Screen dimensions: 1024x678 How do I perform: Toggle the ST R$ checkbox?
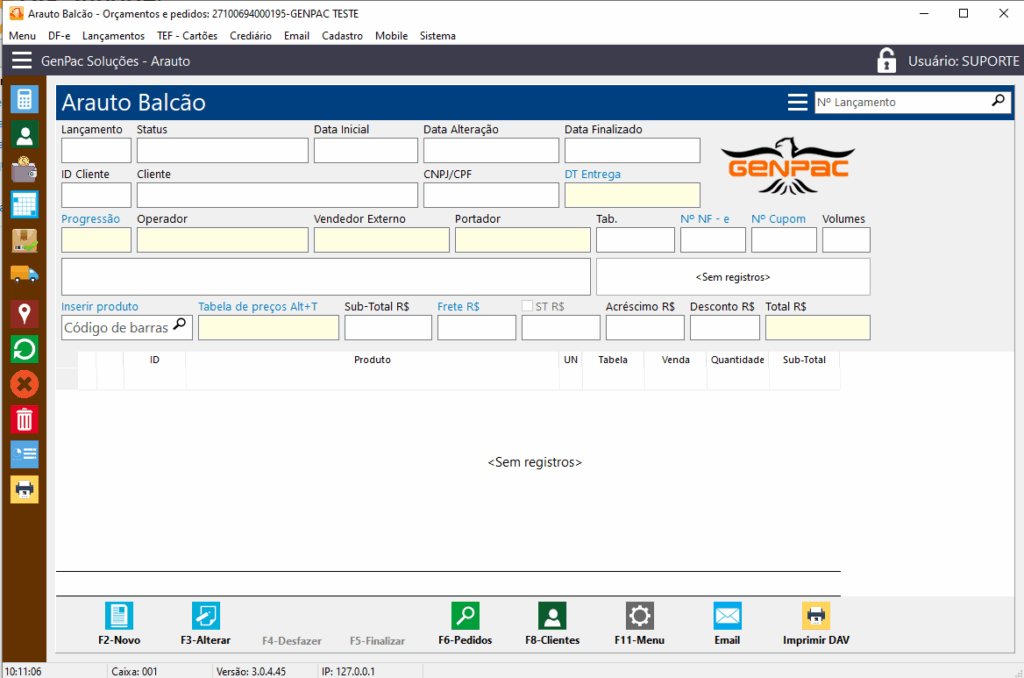528,306
